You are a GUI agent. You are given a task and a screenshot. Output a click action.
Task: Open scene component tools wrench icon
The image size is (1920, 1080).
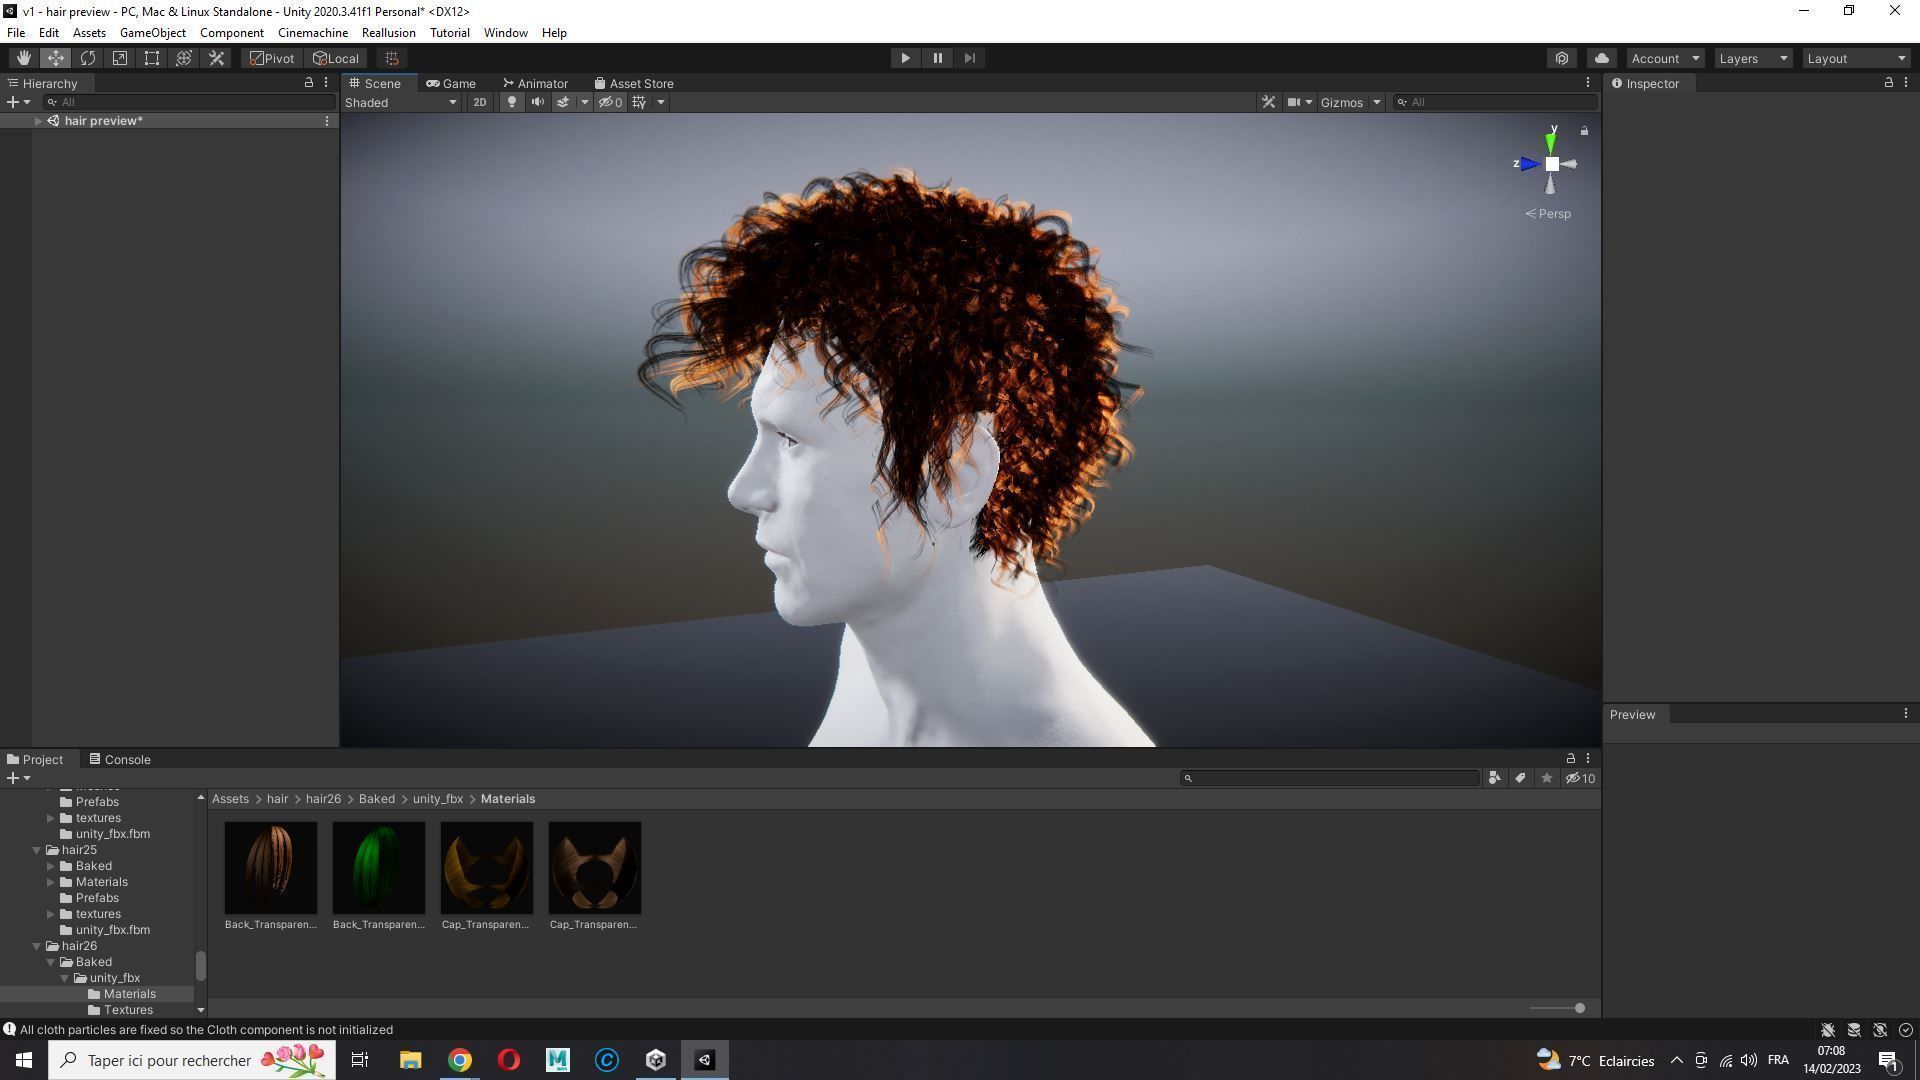[x=1268, y=102]
